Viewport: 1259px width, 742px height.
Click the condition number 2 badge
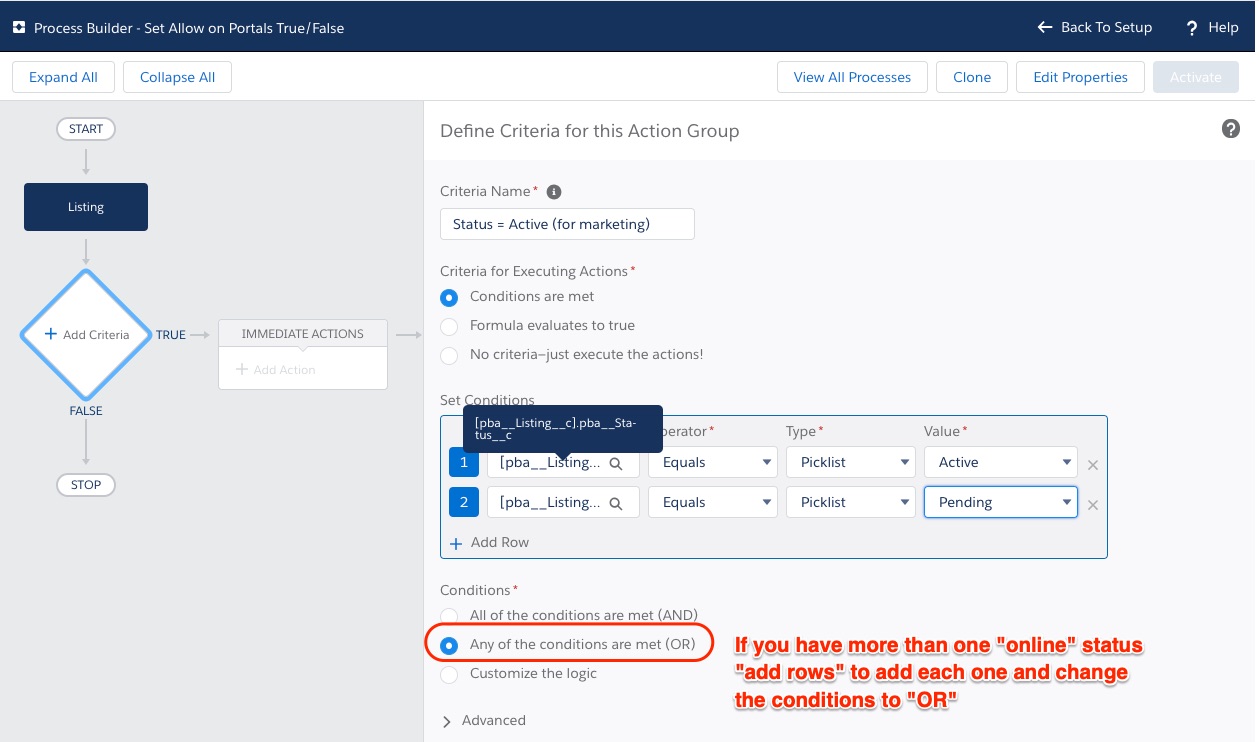[464, 502]
